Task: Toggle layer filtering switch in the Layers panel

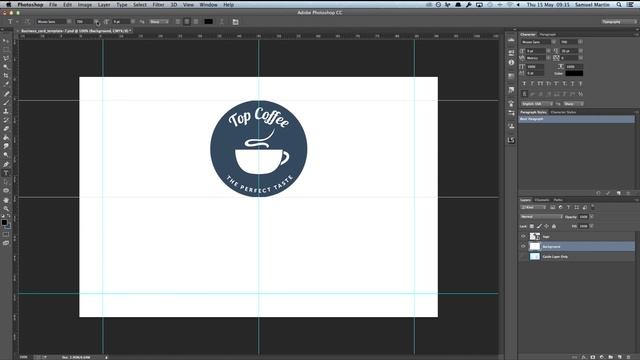Action: click(593, 207)
